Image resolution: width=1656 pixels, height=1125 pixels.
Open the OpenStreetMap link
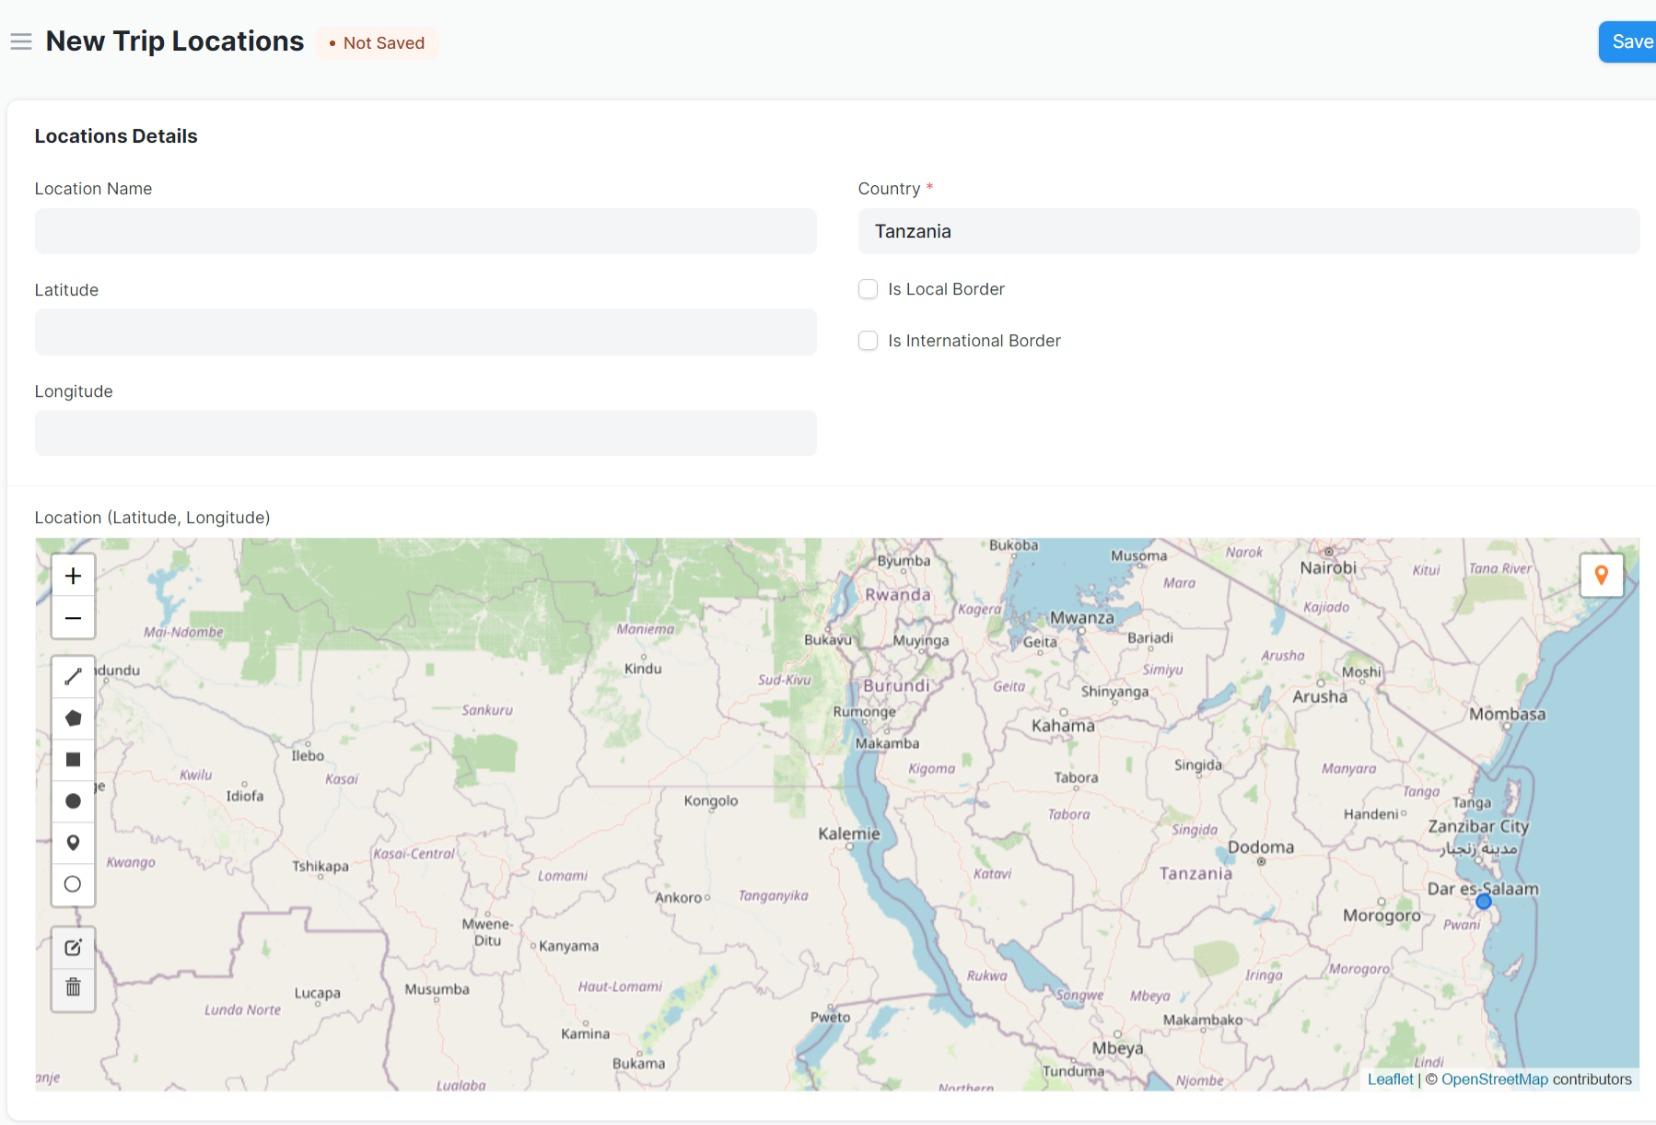point(1494,1079)
